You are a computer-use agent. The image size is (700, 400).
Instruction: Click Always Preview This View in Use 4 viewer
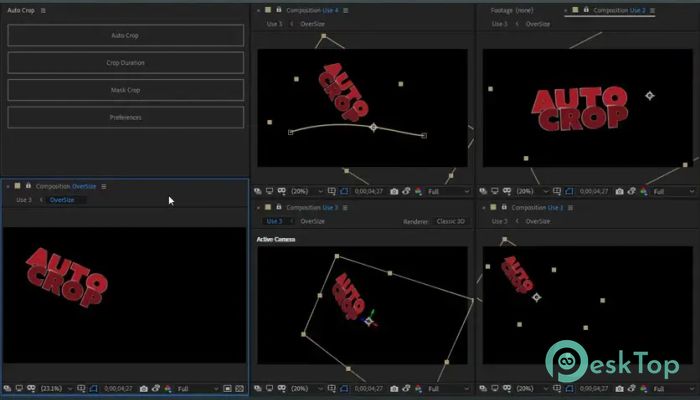pyautogui.click(x=258, y=191)
